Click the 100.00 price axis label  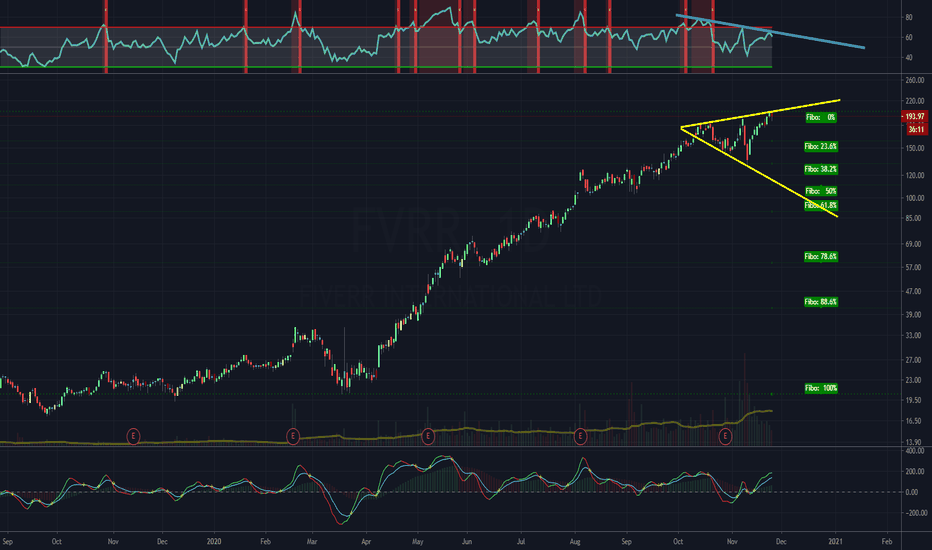pyautogui.click(x=915, y=198)
